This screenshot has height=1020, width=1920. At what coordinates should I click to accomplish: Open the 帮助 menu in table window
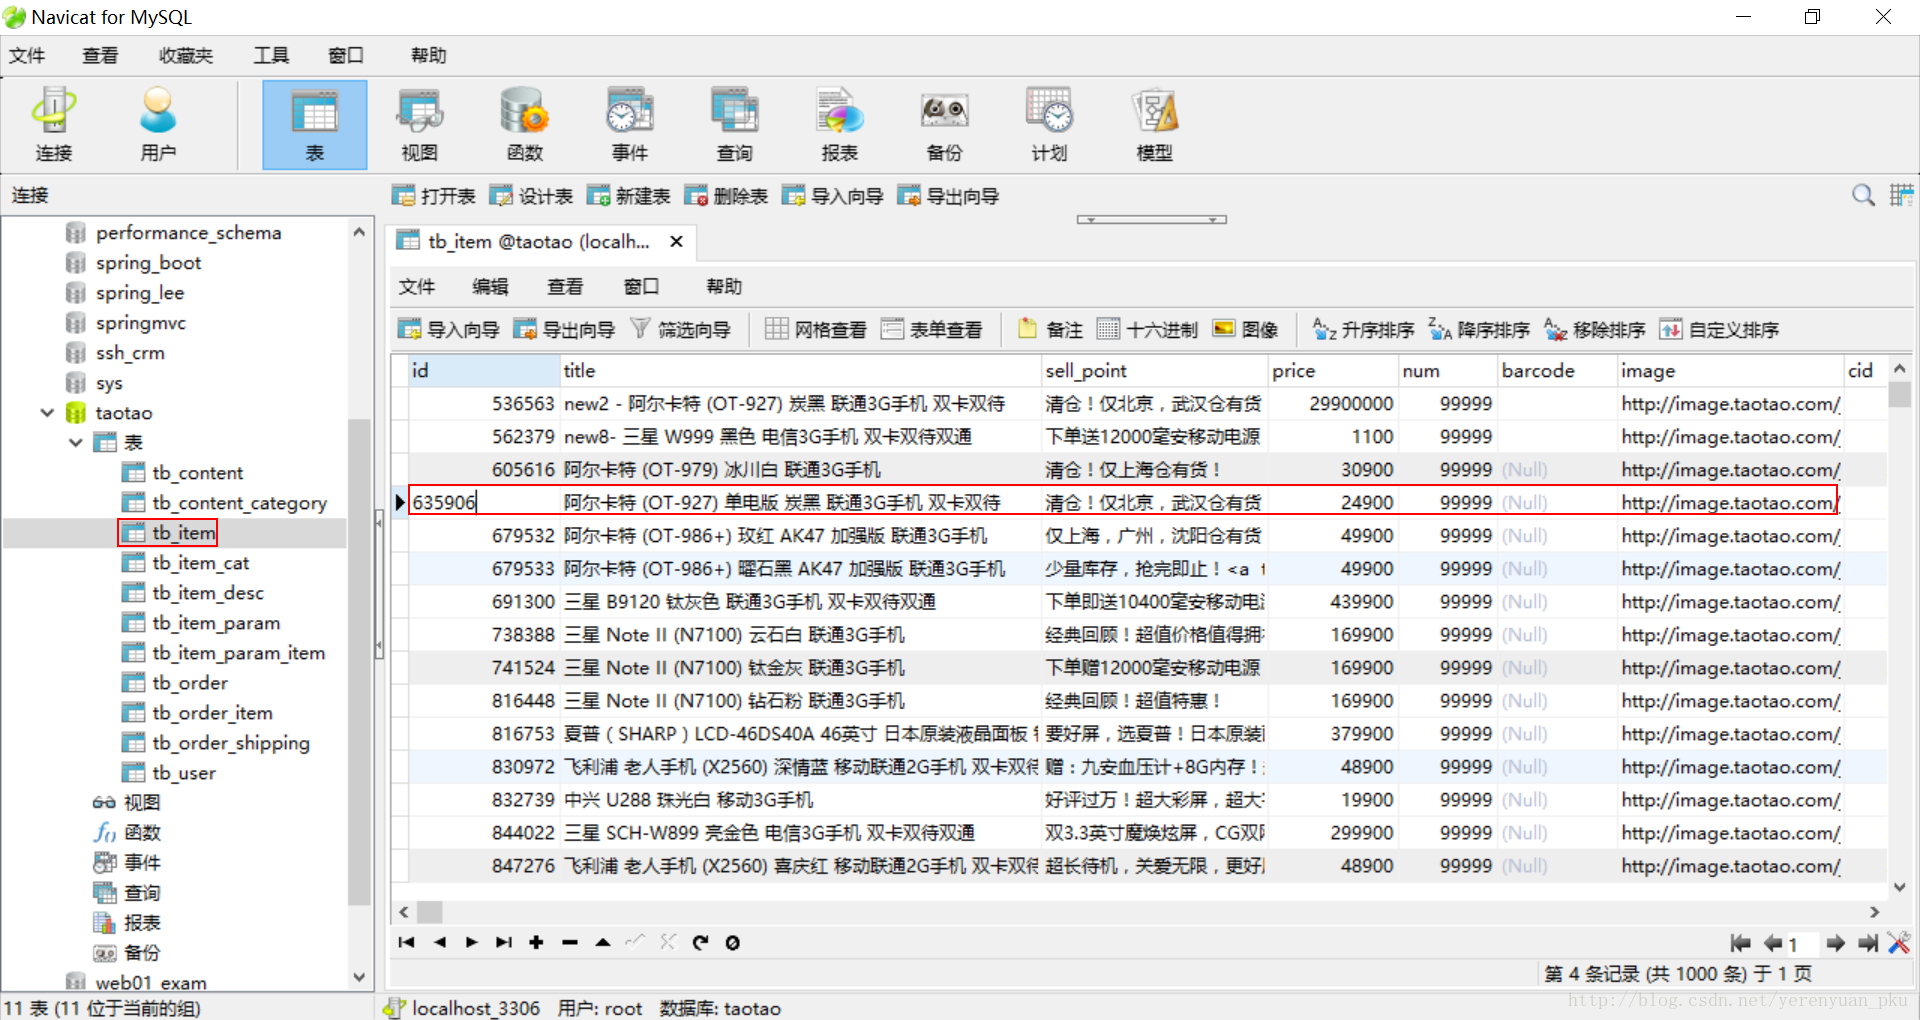(724, 286)
